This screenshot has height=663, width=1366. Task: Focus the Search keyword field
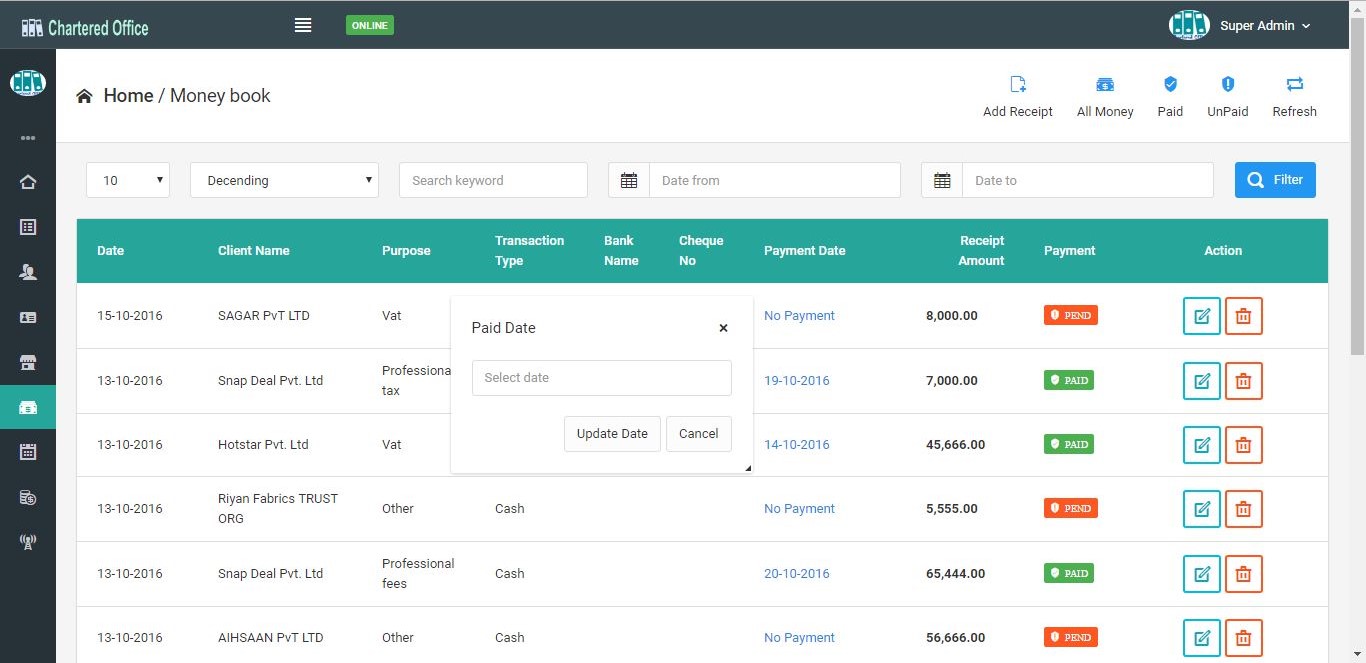(493, 180)
